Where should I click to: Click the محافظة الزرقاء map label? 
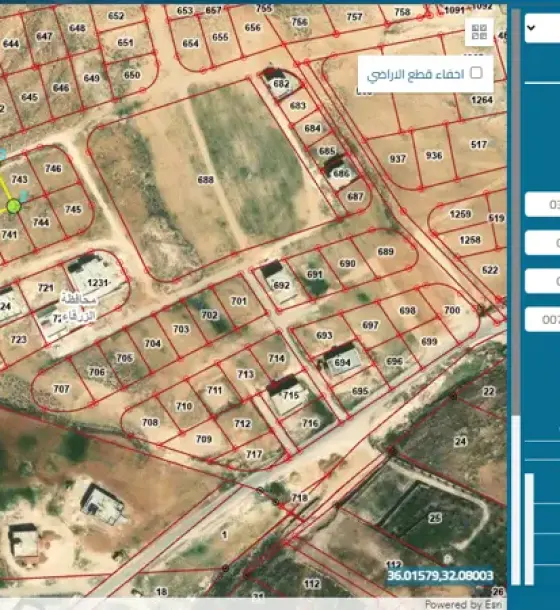79,307
